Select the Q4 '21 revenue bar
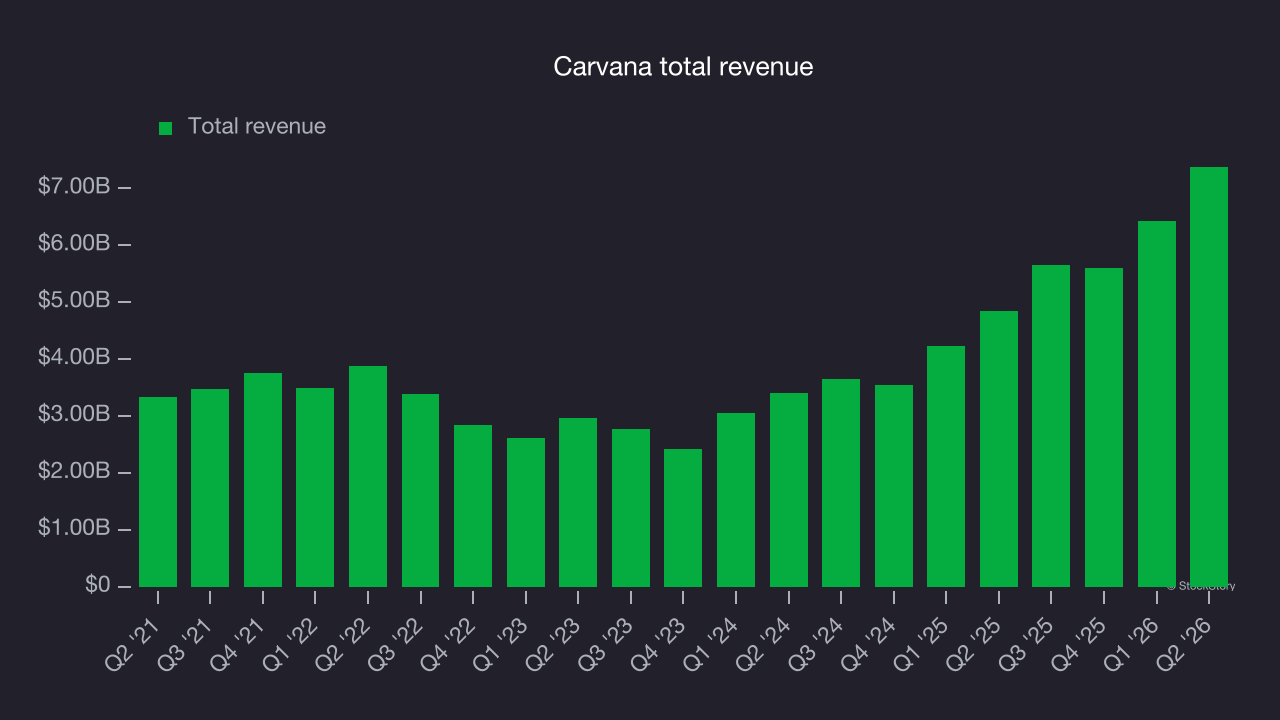The width and height of the screenshot is (1280, 720). (263, 480)
